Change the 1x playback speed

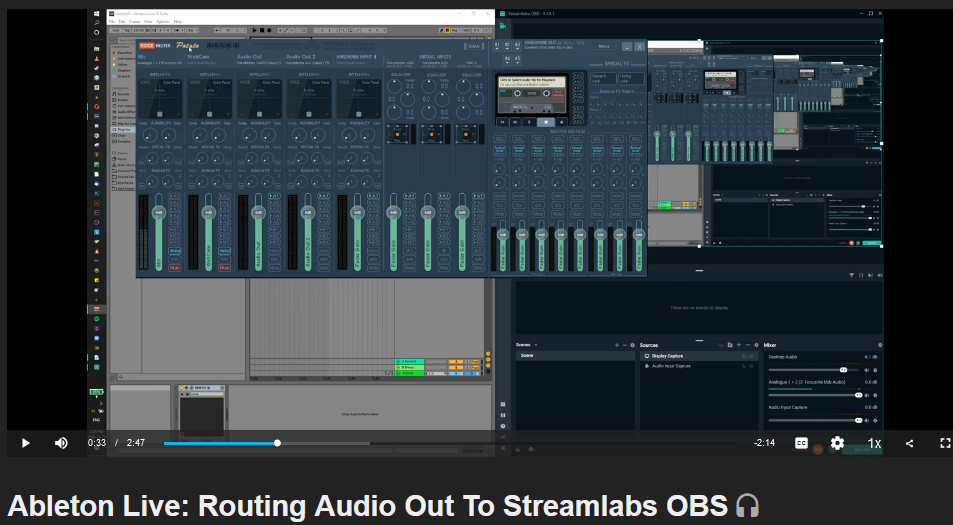pyautogui.click(x=874, y=444)
